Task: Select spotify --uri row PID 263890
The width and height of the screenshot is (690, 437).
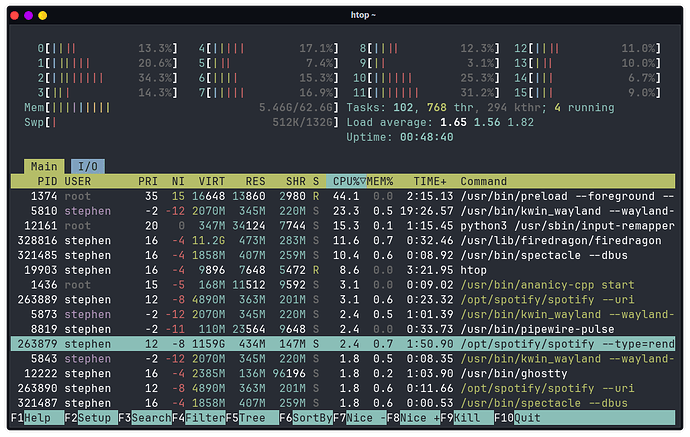Action: 343,388
